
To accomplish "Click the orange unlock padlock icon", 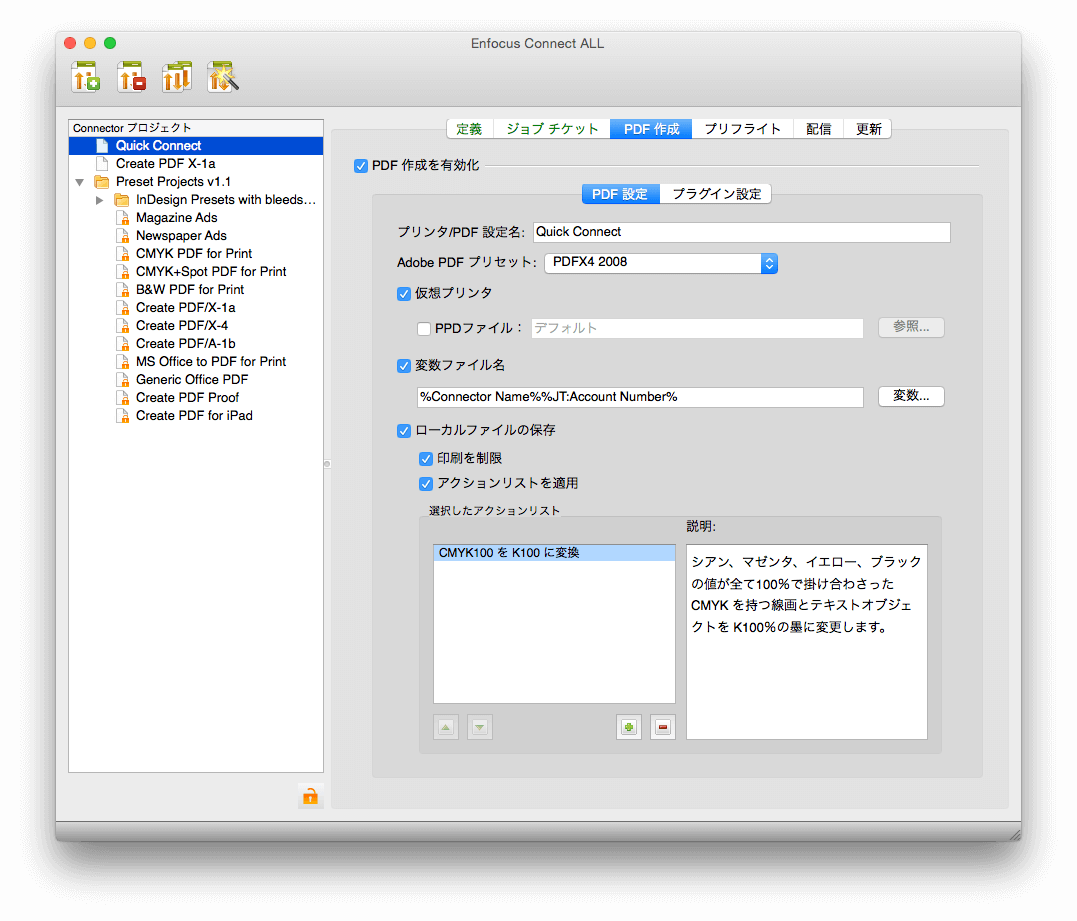I will (310, 796).
